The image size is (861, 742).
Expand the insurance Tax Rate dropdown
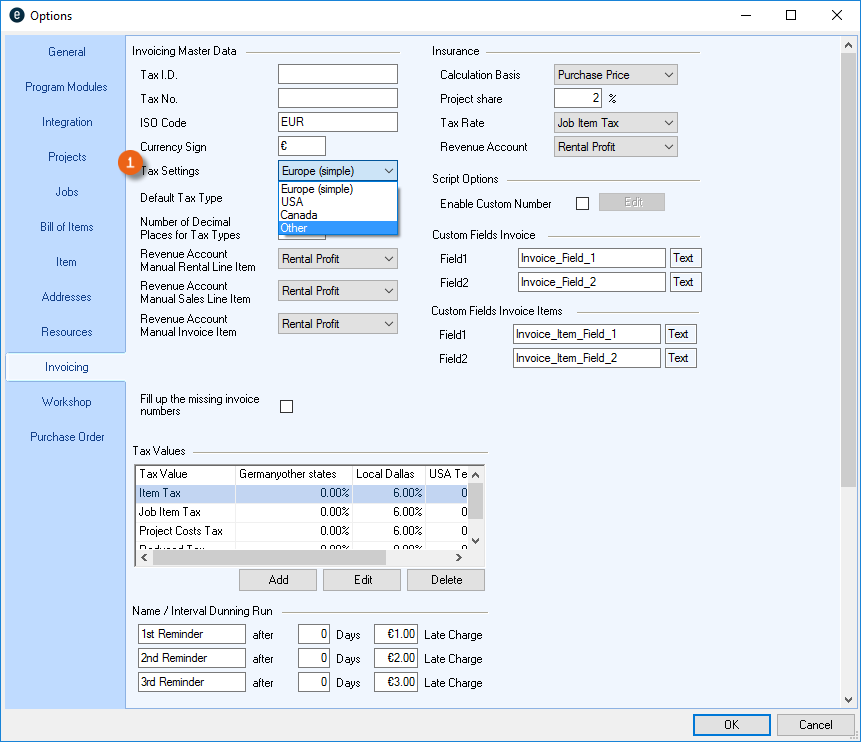click(615, 123)
